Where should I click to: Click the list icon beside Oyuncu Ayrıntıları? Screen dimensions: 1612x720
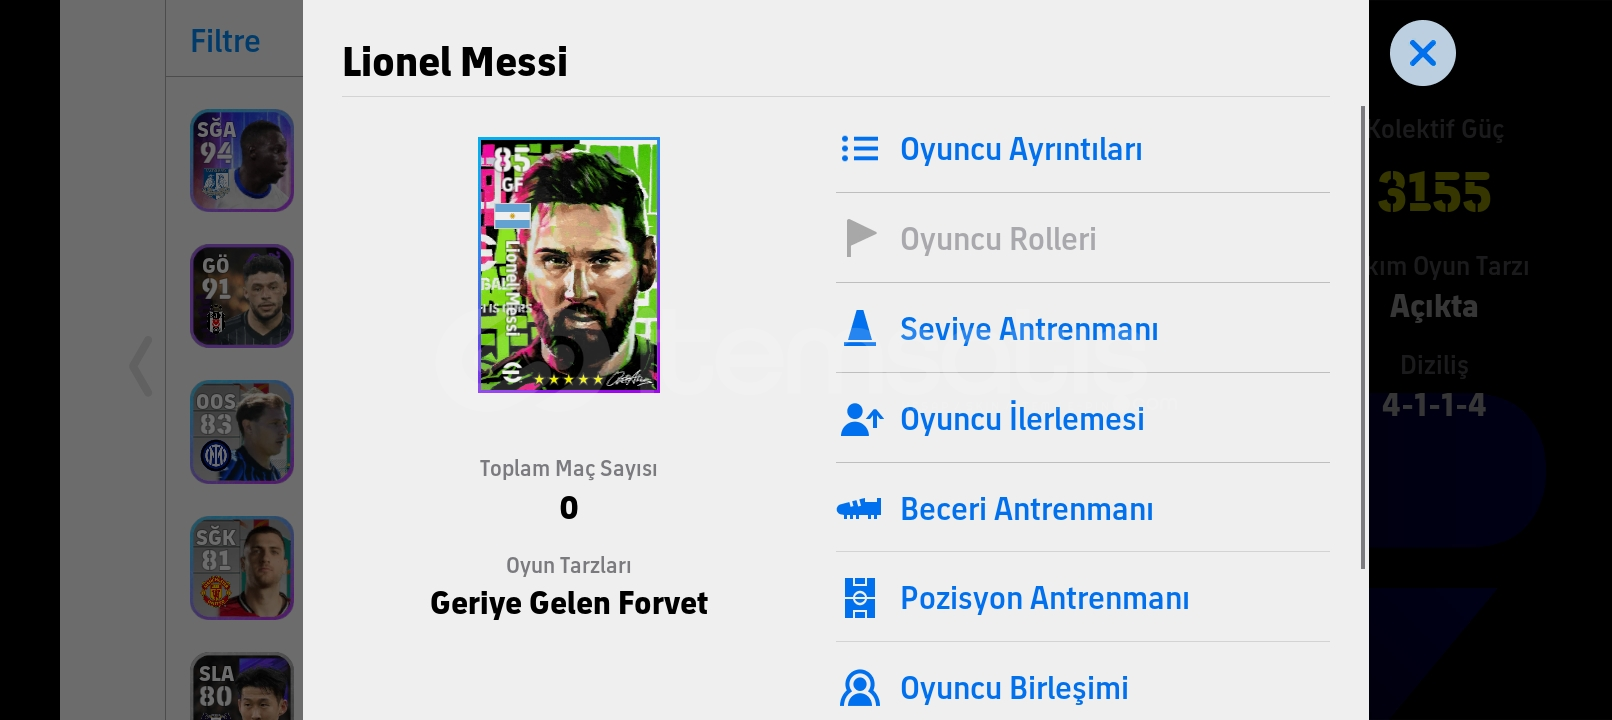click(859, 149)
